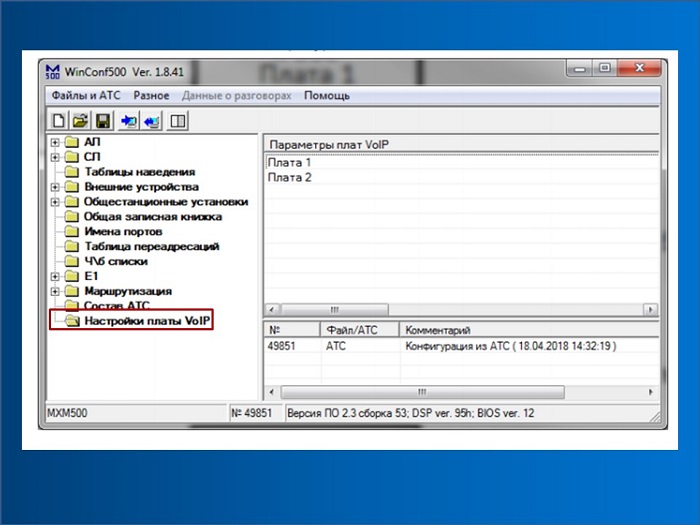Read configuration from the ATS arrow icon
This screenshot has width=700, height=525.
pyautogui.click(x=152, y=121)
